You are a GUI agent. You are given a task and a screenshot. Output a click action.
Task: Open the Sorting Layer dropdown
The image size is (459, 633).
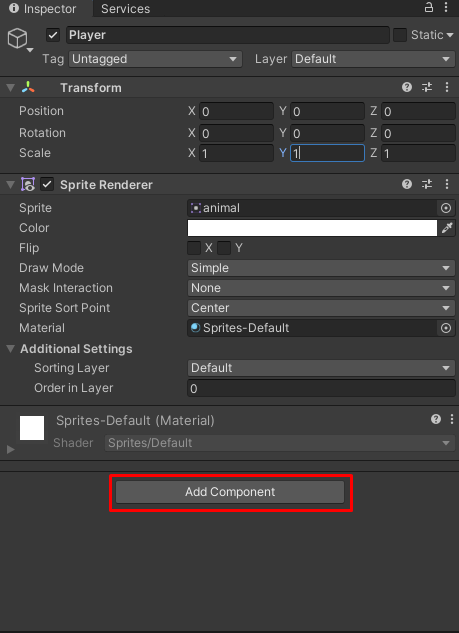pos(321,368)
